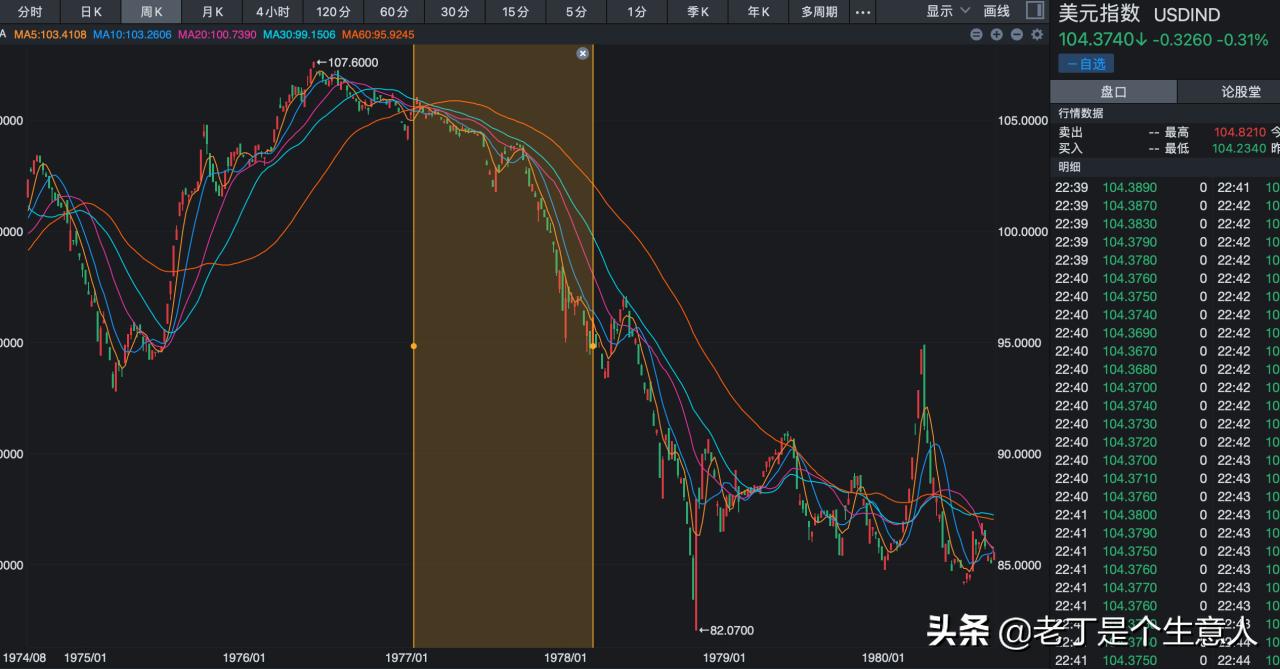Select the 盘口 order book tab

pyautogui.click(x=1113, y=91)
